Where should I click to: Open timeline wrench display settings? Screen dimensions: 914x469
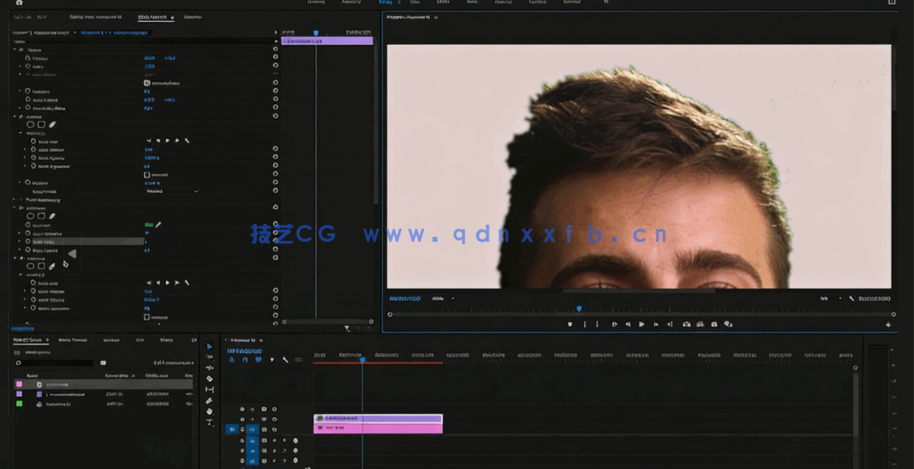click(x=285, y=360)
